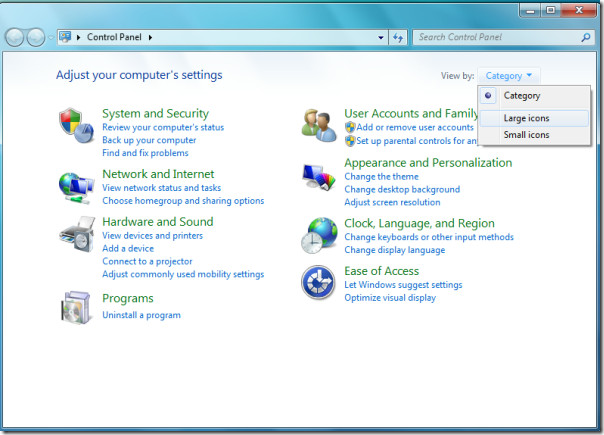Click the Forward navigation arrow button
Image resolution: width=604 pixels, height=435 pixels.
point(35,37)
